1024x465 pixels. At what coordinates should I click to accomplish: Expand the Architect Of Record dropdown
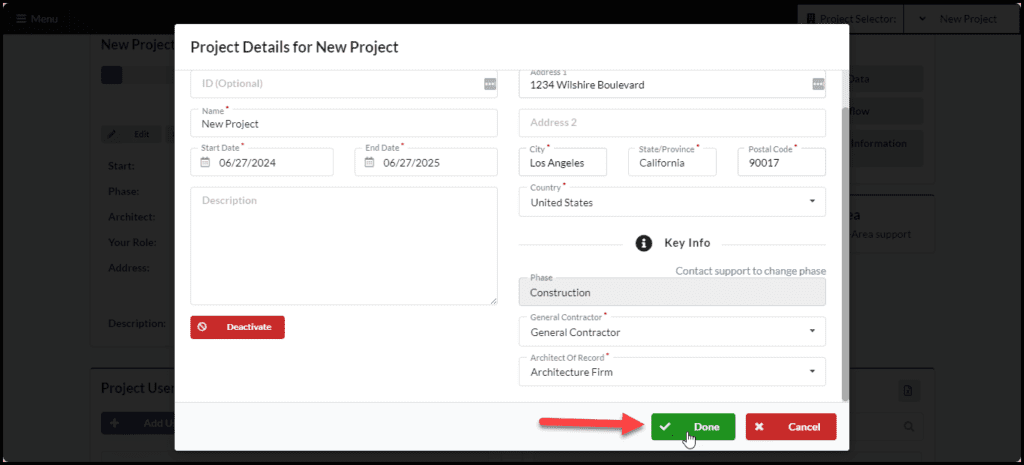pyautogui.click(x=672, y=372)
